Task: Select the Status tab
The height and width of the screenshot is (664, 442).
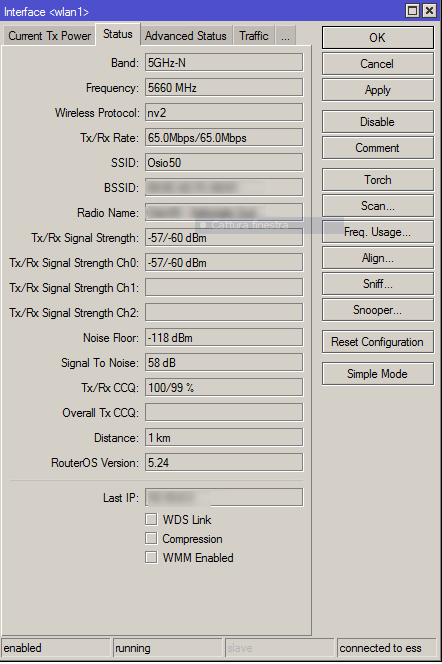Action: pos(118,34)
